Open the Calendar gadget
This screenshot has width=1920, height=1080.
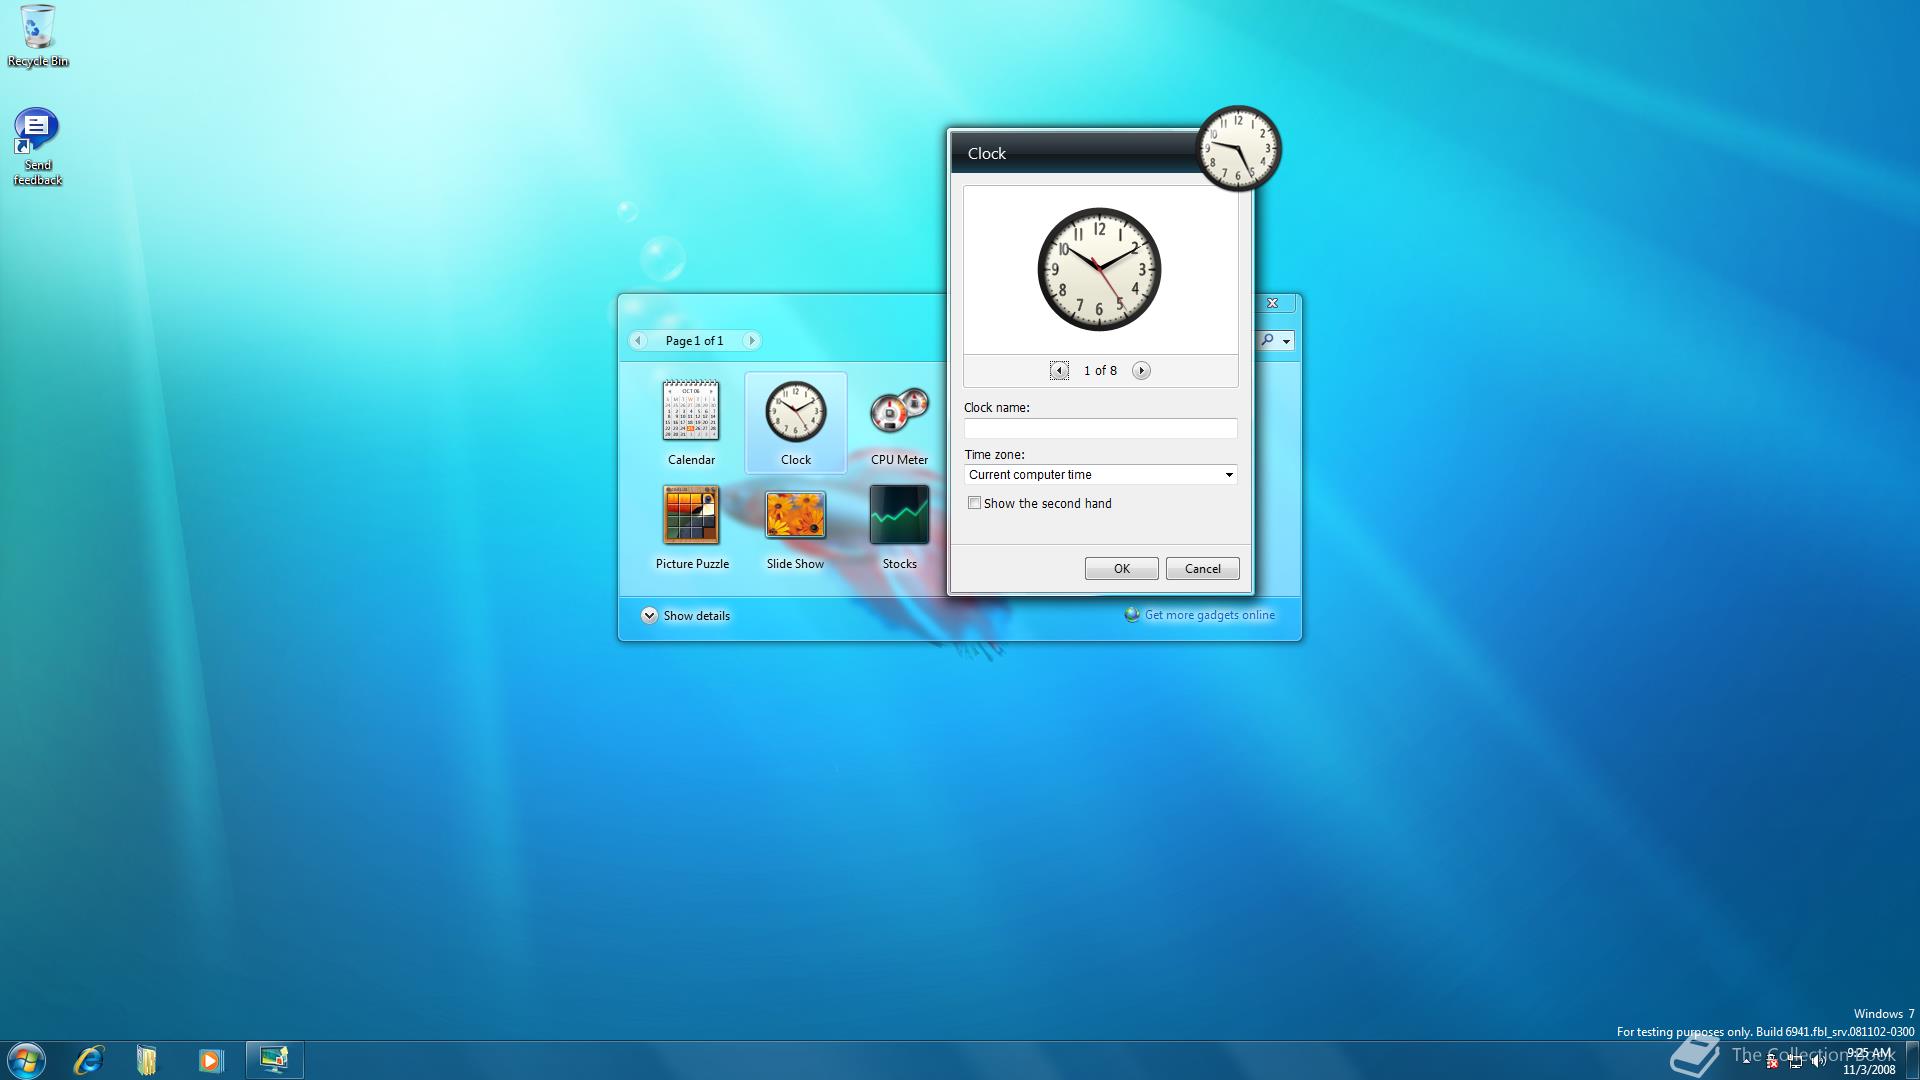(691, 422)
